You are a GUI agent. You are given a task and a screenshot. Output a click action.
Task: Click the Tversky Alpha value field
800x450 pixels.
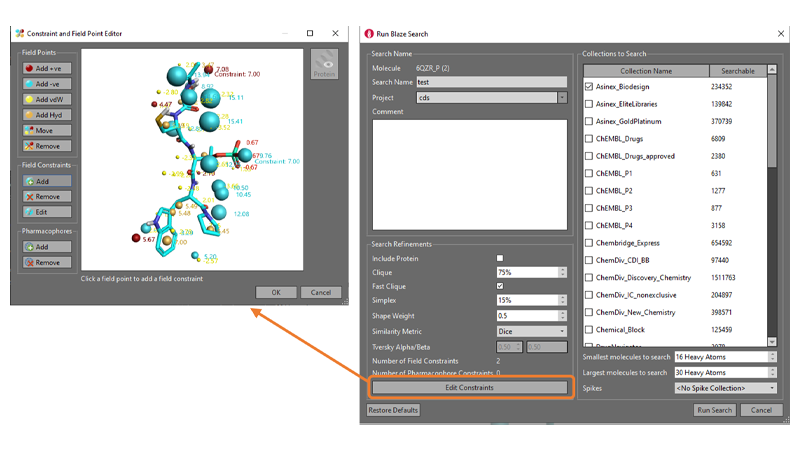click(x=509, y=347)
